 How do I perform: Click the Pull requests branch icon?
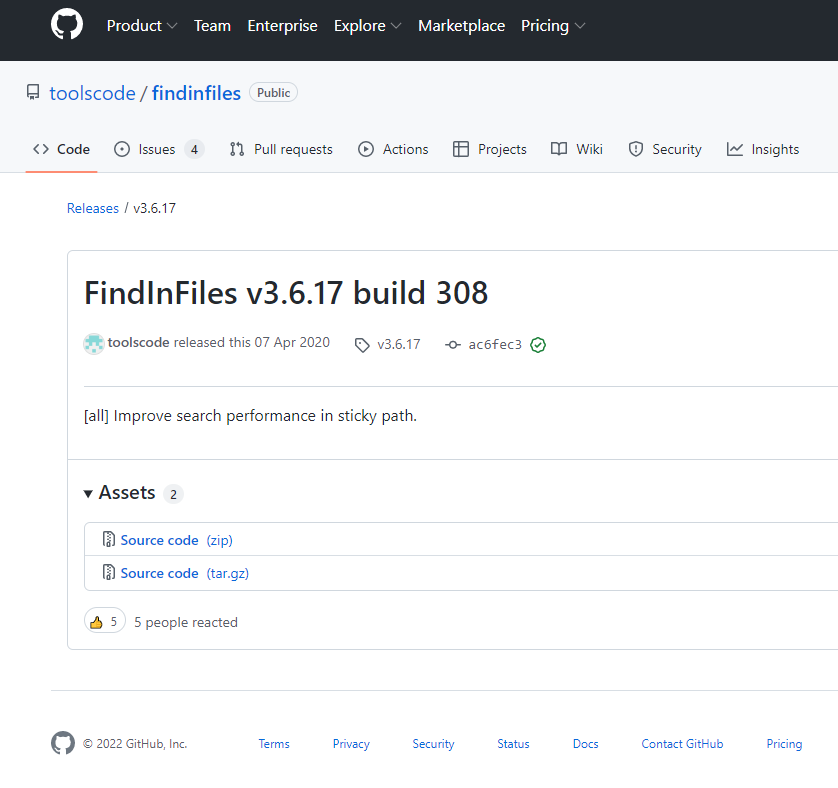click(237, 149)
